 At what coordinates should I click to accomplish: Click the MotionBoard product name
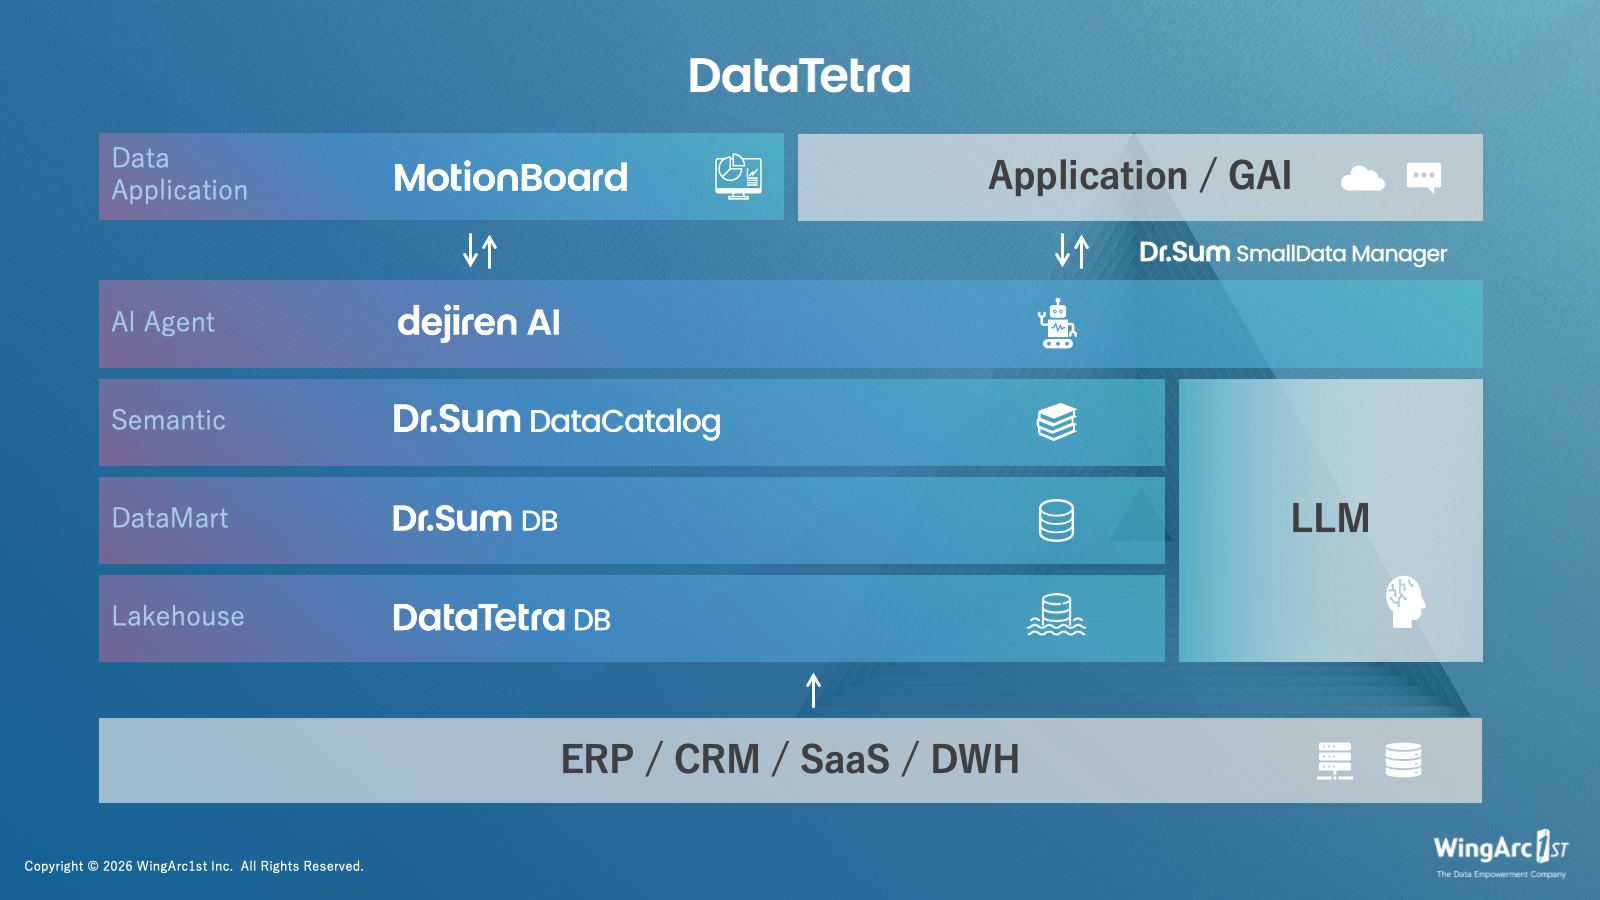point(511,178)
